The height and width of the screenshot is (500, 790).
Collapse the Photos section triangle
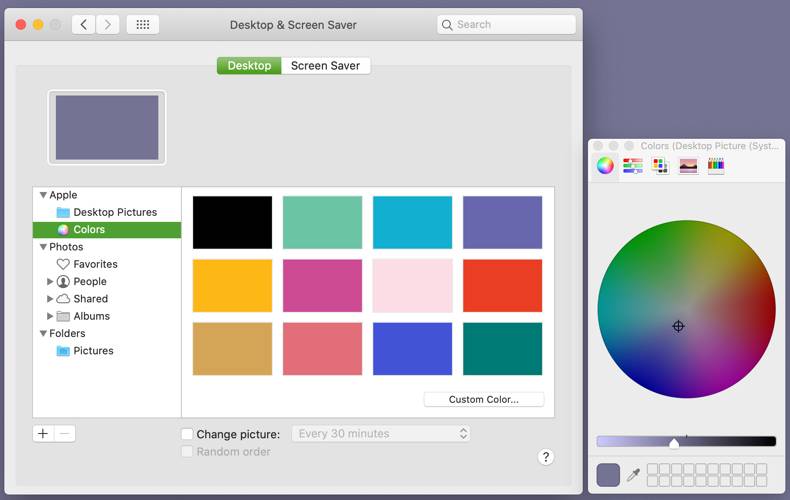click(x=43, y=247)
